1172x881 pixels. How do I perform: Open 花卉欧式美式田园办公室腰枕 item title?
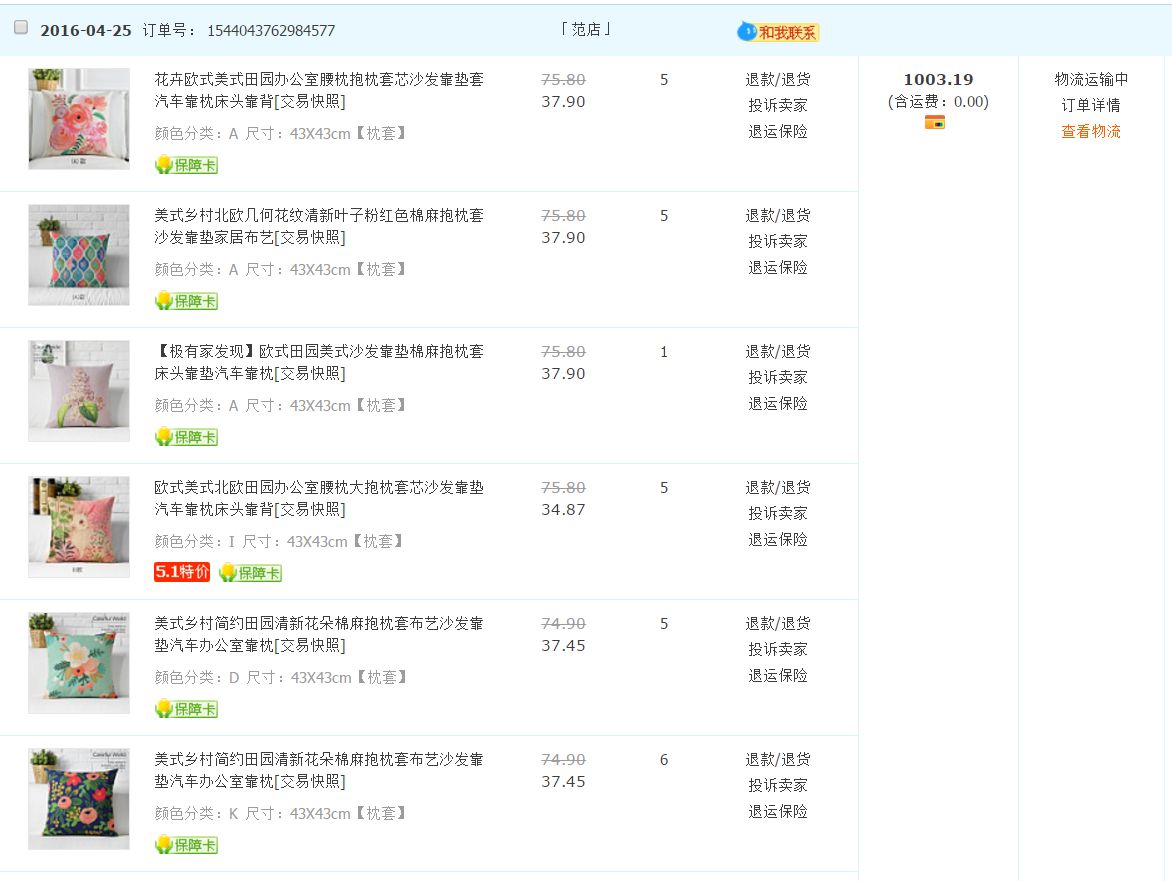point(319,90)
